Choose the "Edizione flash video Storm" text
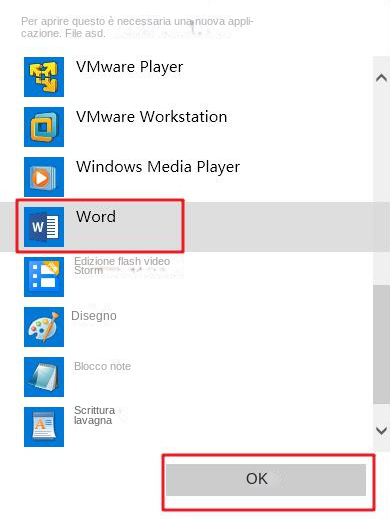The width and height of the screenshot is (390, 519). click(x=122, y=266)
